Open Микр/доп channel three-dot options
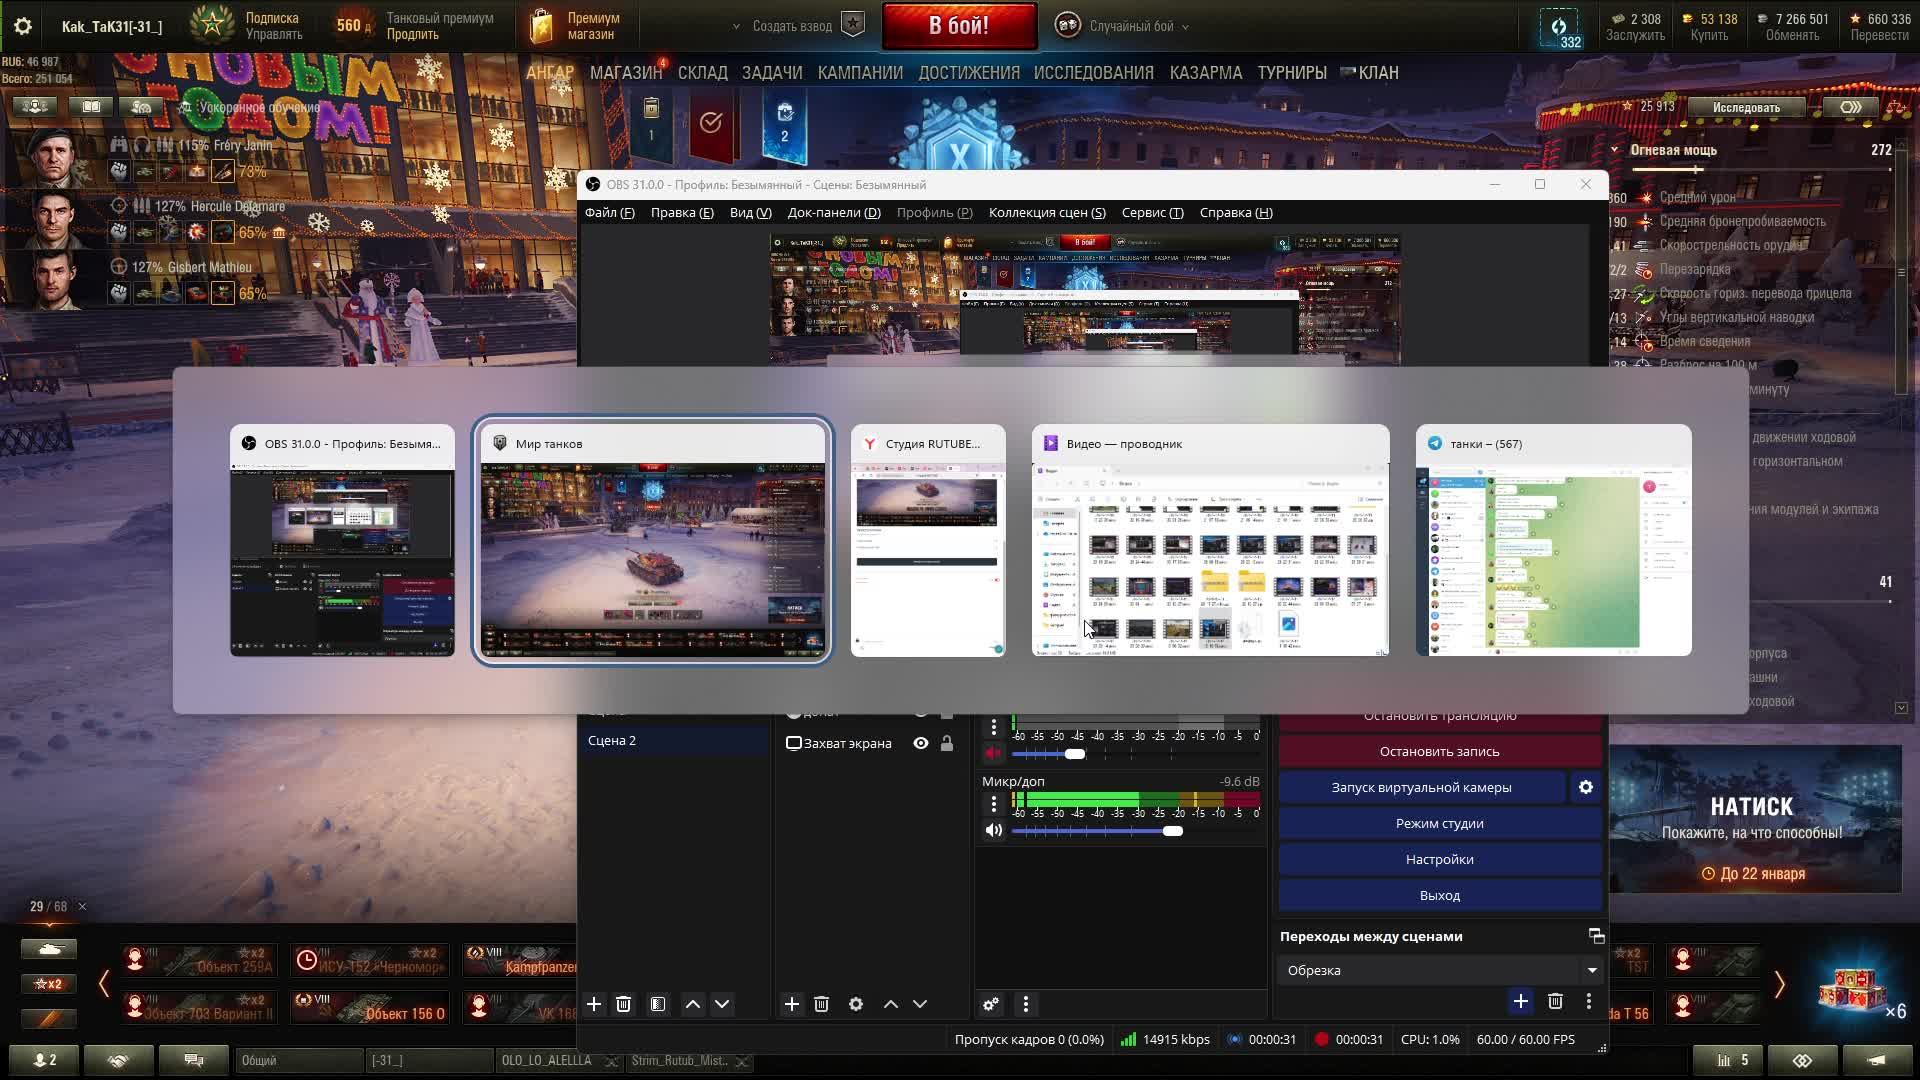 [993, 803]
